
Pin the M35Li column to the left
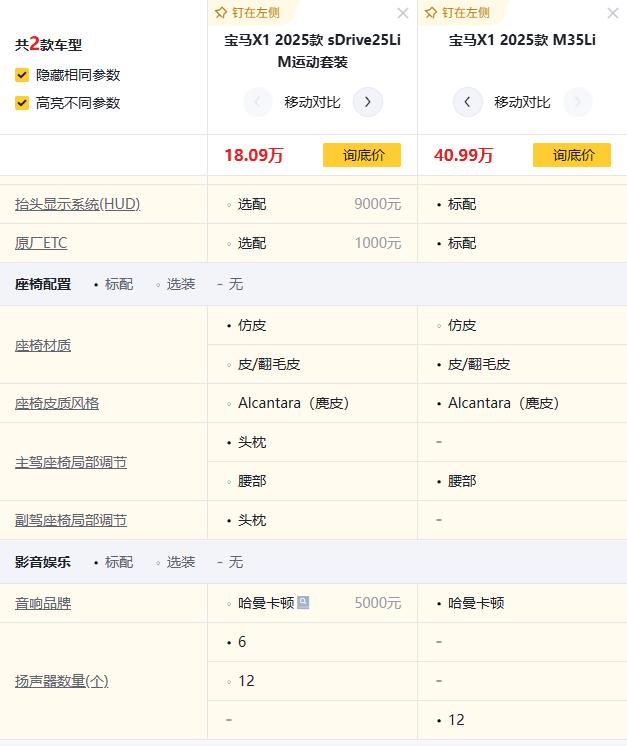pyautogui.click(x=456, y=13)
